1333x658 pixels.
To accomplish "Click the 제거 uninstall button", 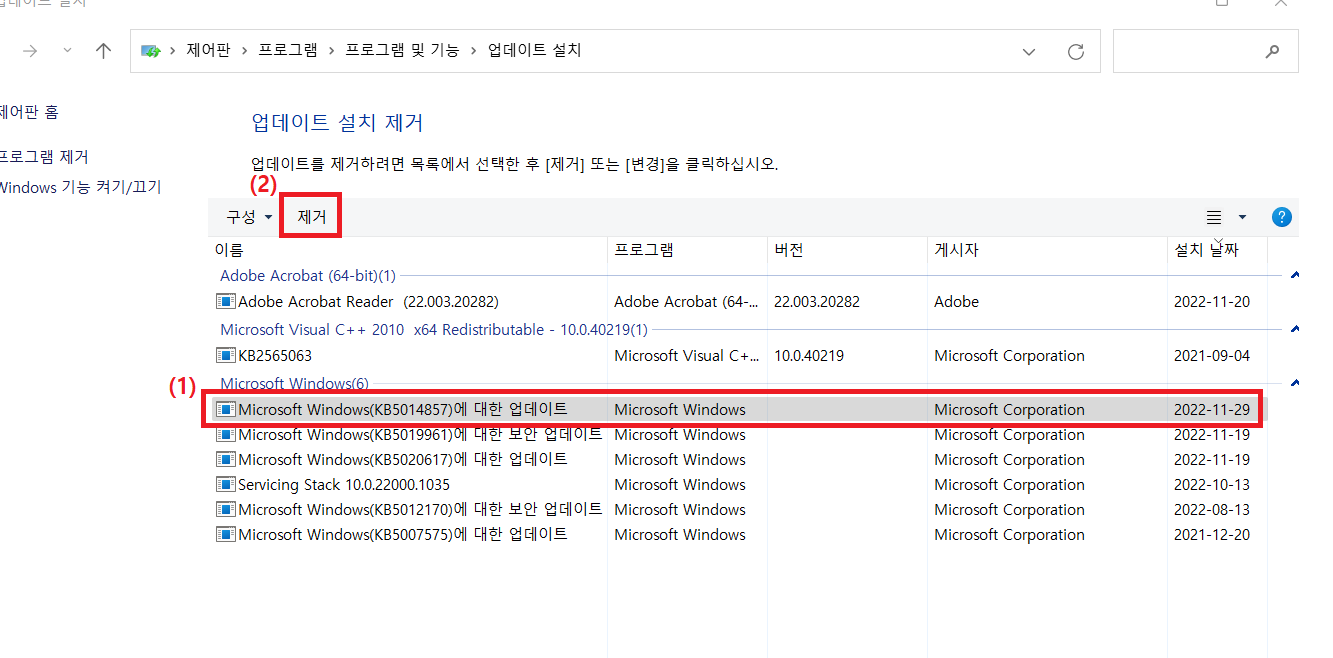I will pos(312,217).
